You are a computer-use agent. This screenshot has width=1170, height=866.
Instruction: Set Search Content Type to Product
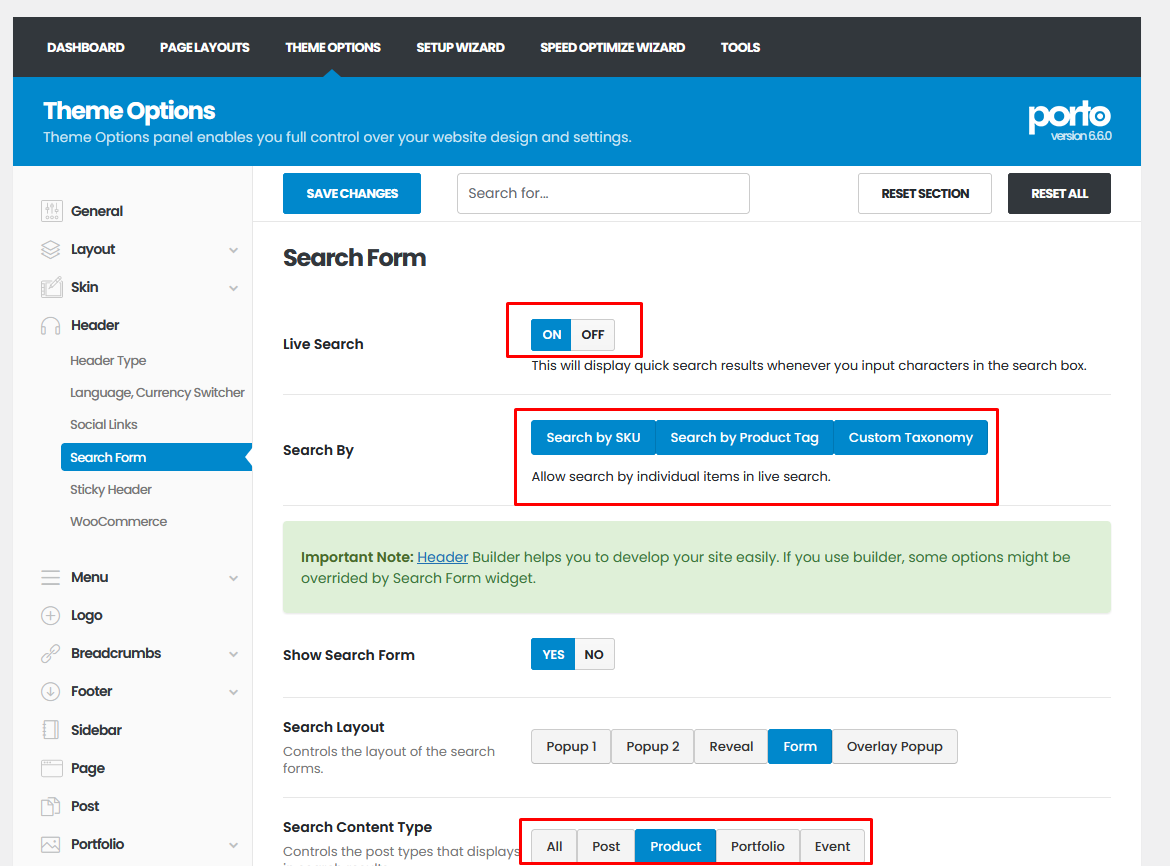click(x=675, y=847)
